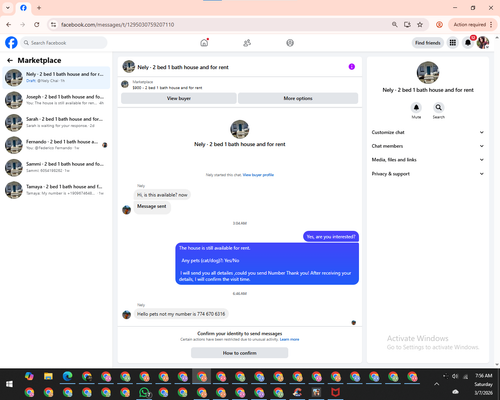The width and height of the screenshot is (500, 400).
Task: Open the site information icon in the address bar
Action: pyautogui.click(x=53, y=25)
